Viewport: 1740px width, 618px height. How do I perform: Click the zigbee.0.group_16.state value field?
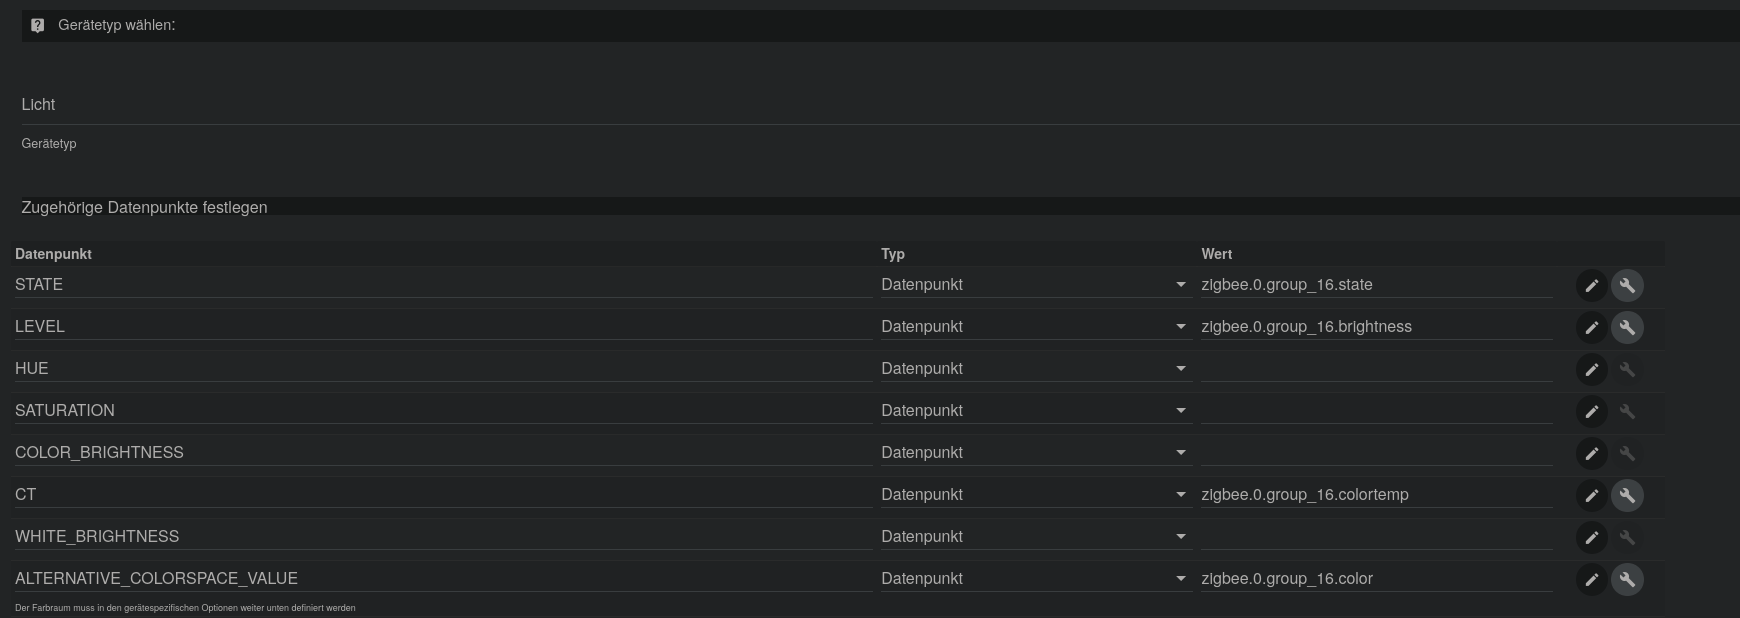(1375, 285)
